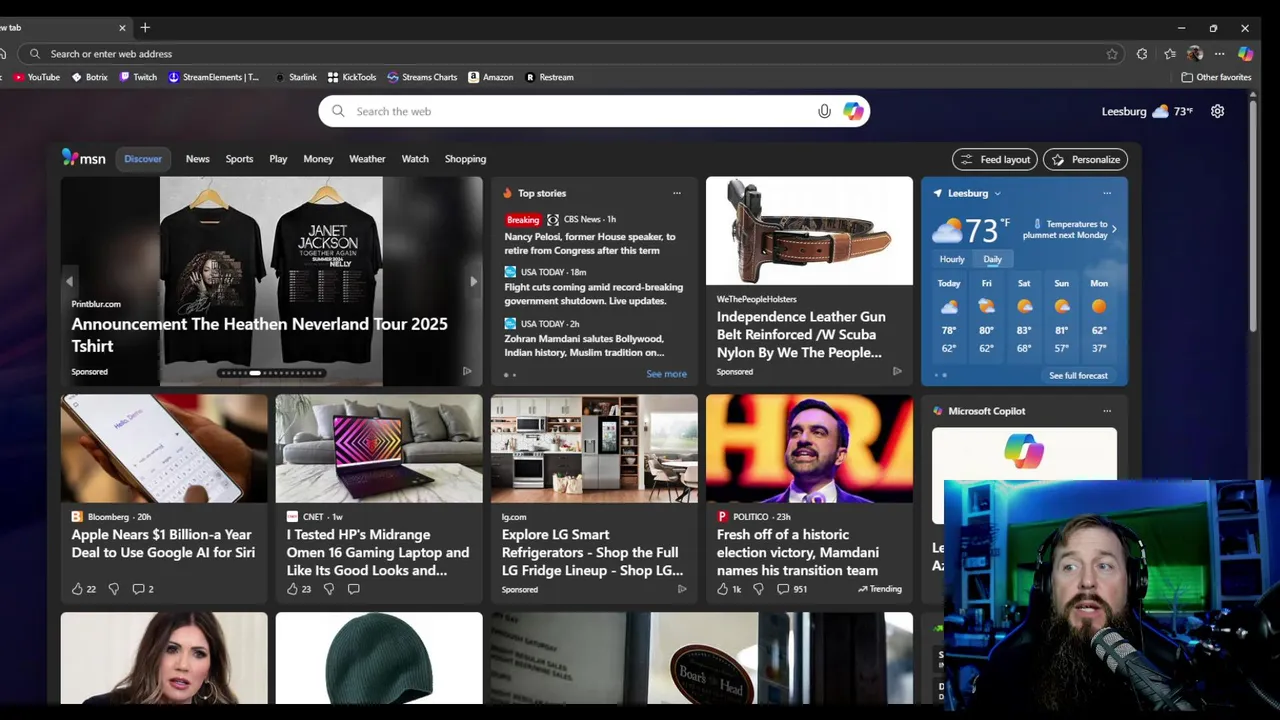Viewport: 1280px width, 720px height.
Task: Click the voice search microphone icon
Action: click(x=824, y=111)
